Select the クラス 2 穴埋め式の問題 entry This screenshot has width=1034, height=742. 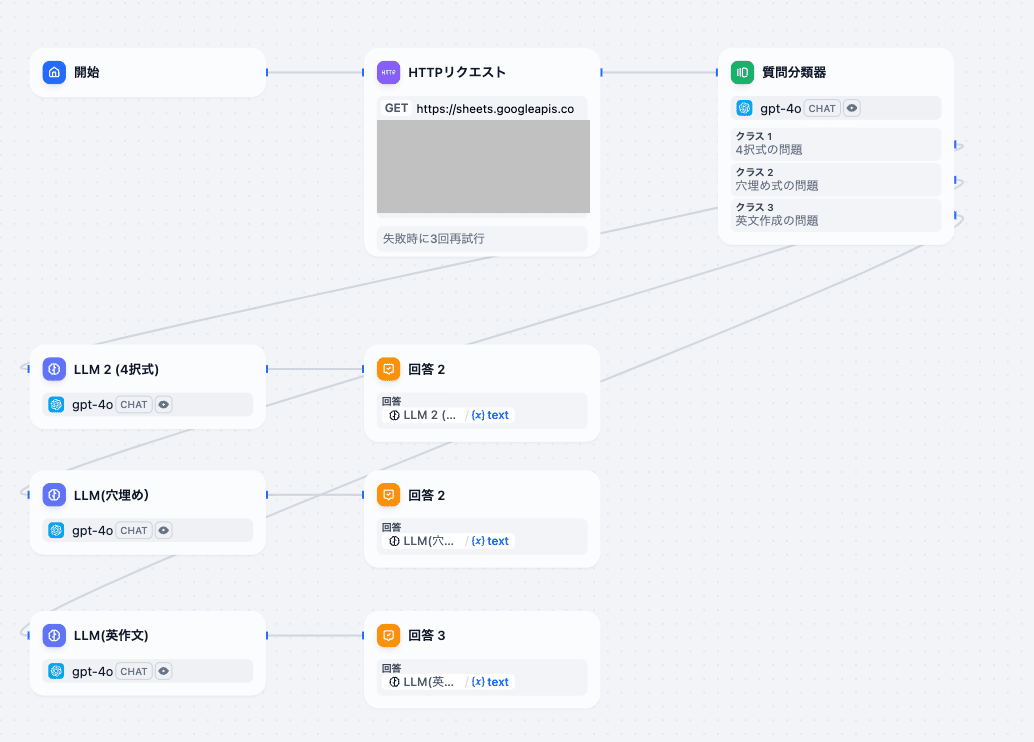point(835,180)
